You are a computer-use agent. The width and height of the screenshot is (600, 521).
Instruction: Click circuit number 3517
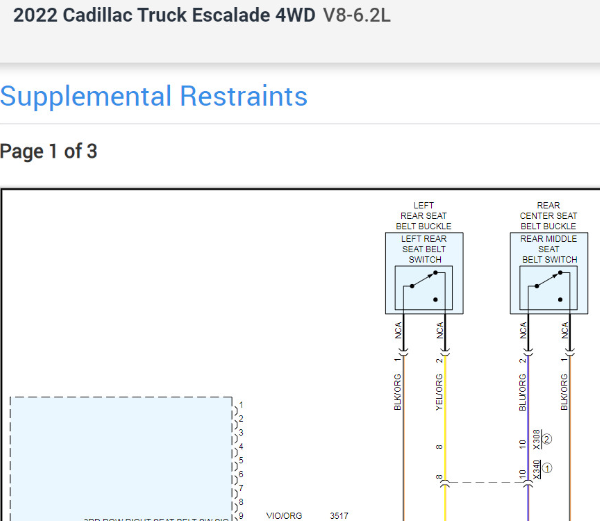339,516
